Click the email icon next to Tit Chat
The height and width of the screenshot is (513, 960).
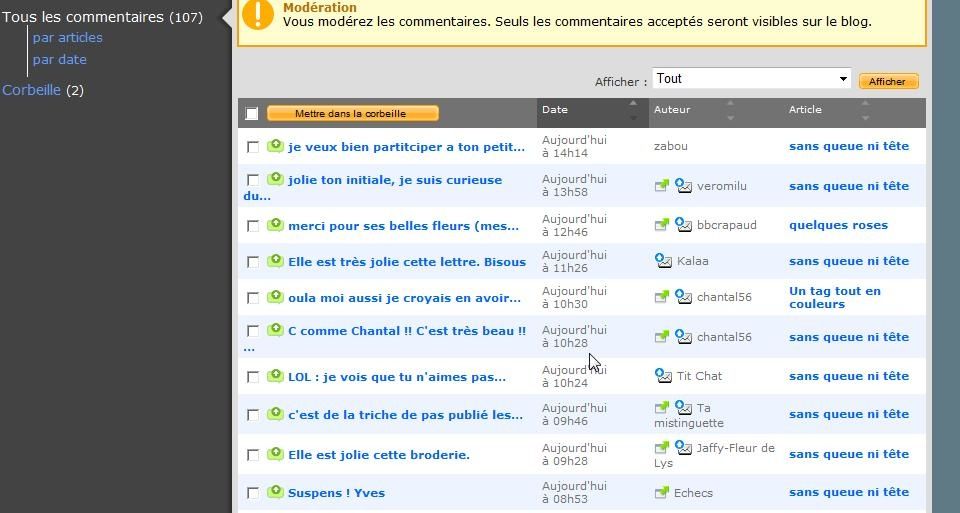click(663, 375)
